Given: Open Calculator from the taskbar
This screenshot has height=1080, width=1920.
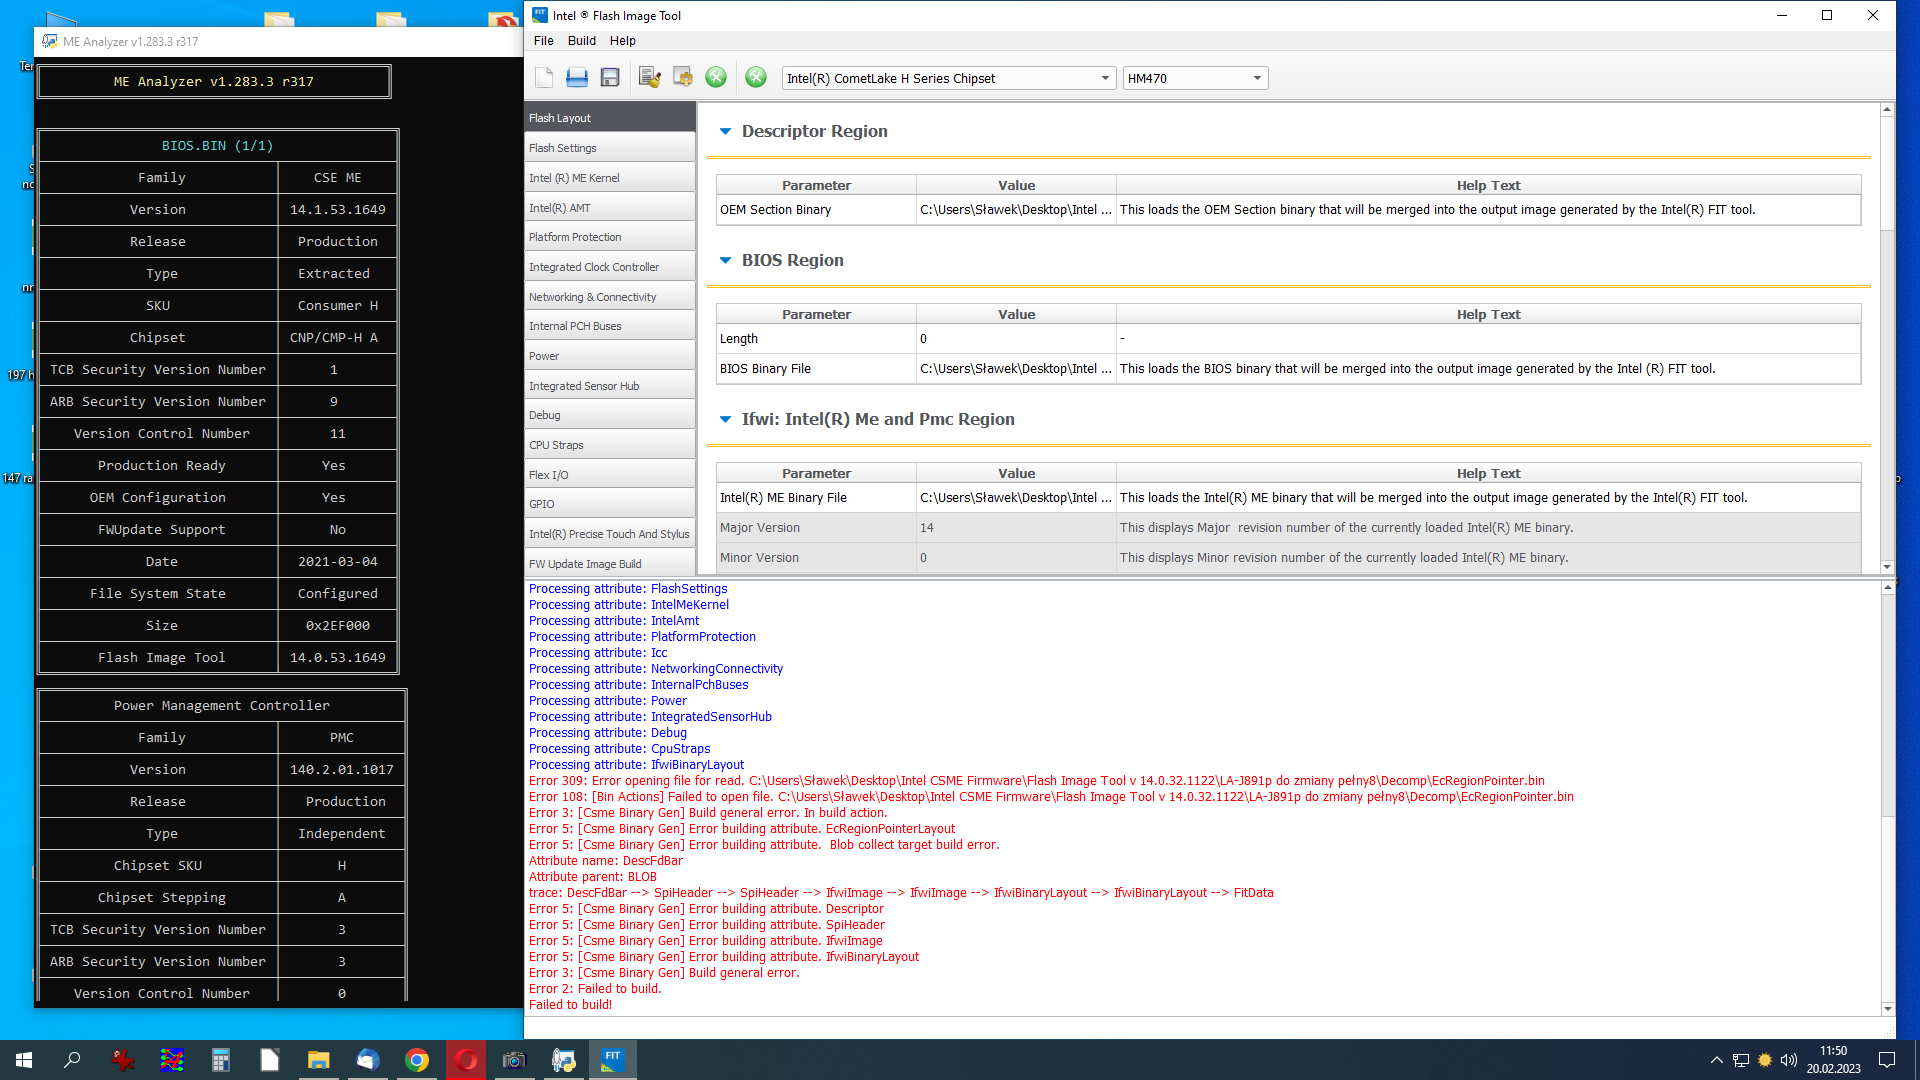Looking at the screenshot, I should (221, 1060).
